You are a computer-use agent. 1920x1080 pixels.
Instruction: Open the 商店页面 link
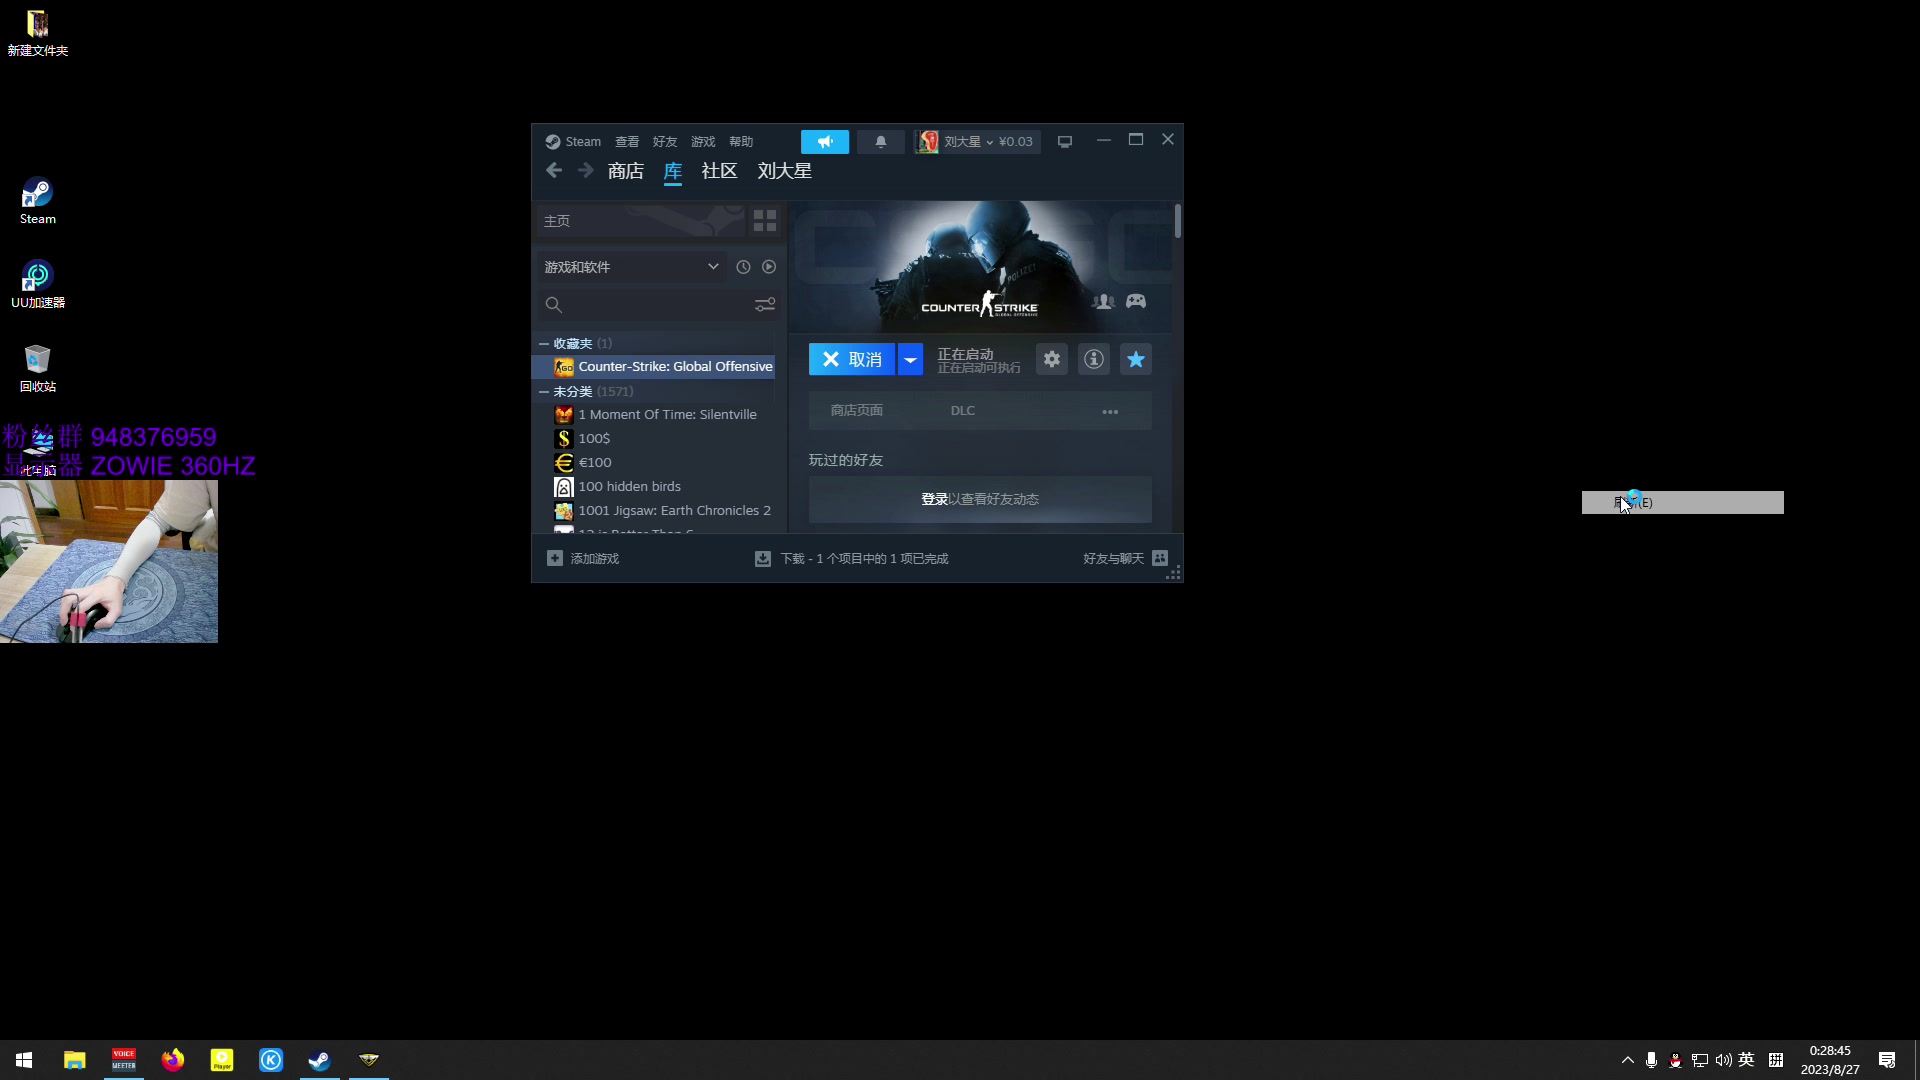(x=857, y=411)
